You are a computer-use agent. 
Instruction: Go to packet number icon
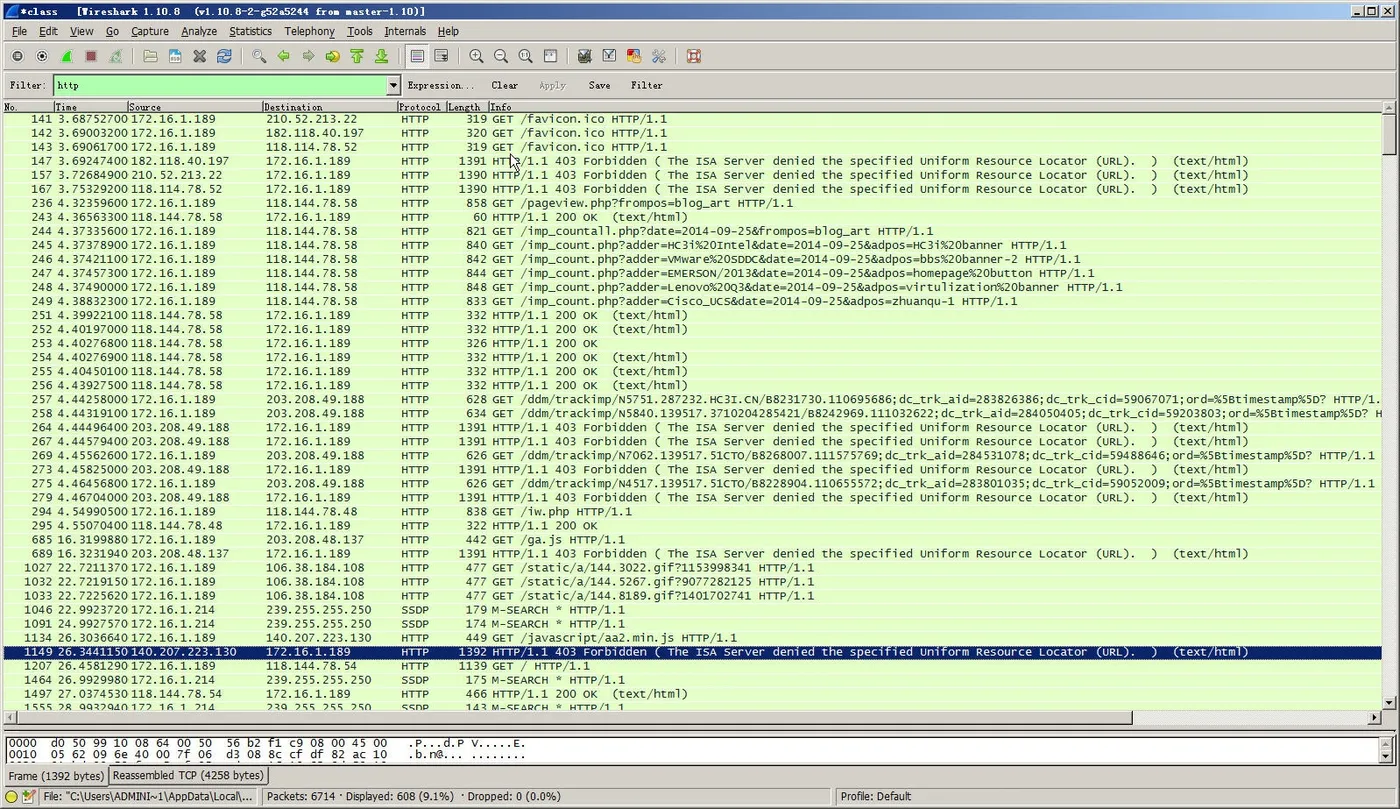tap(333, 57)
